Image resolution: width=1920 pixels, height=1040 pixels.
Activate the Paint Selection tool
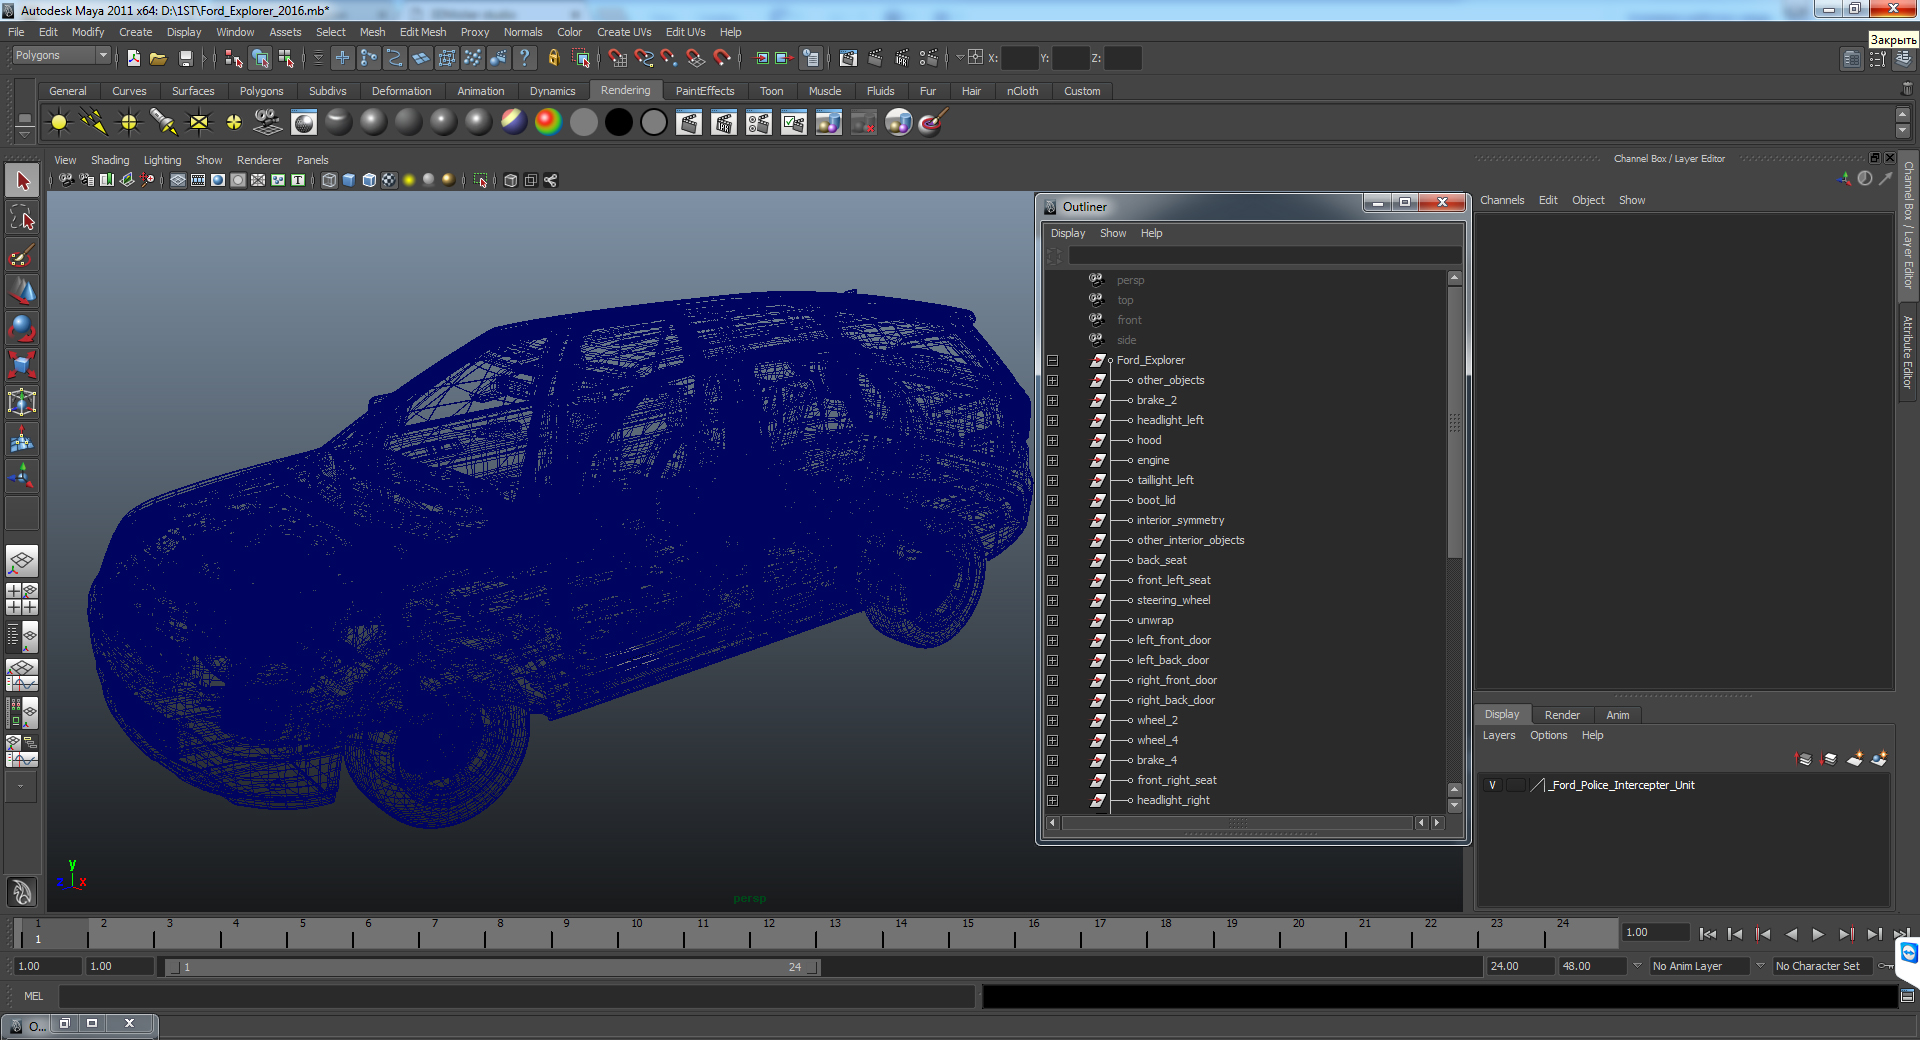22,255
